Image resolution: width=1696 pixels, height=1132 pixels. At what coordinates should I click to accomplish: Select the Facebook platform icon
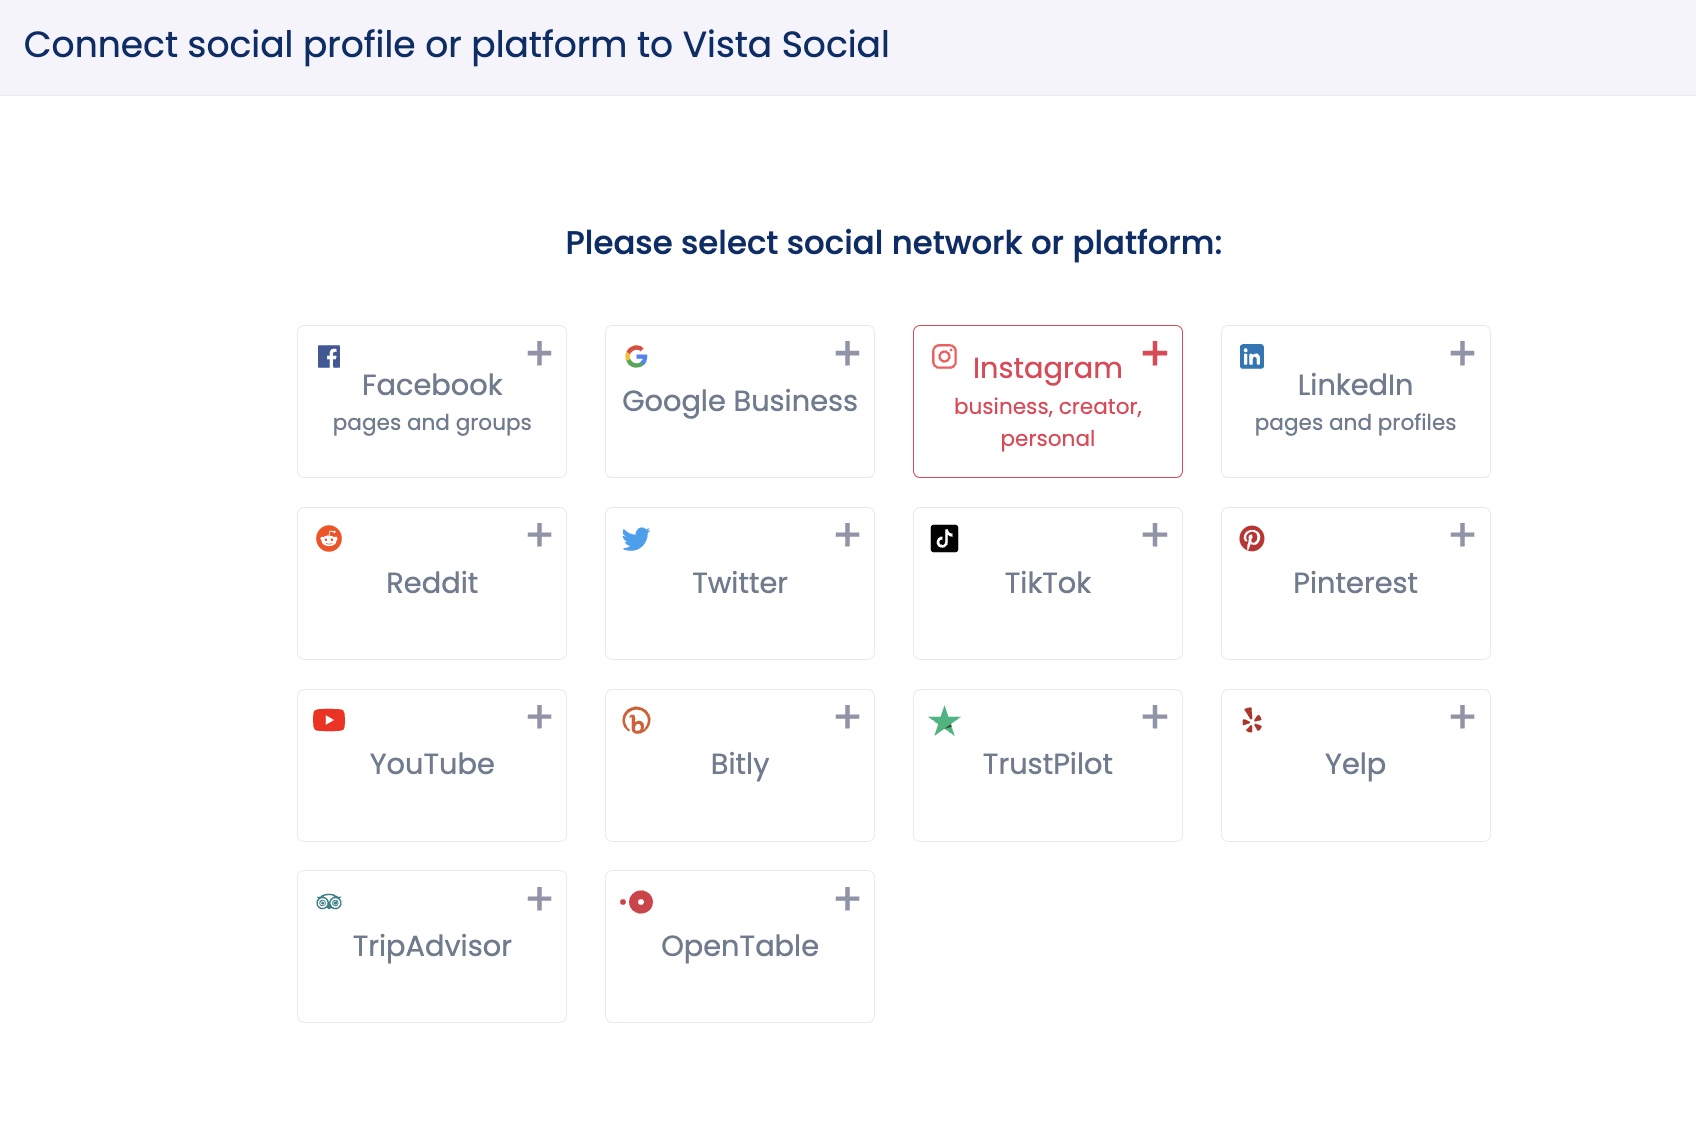pyautogui.click(x=328, y=356)
